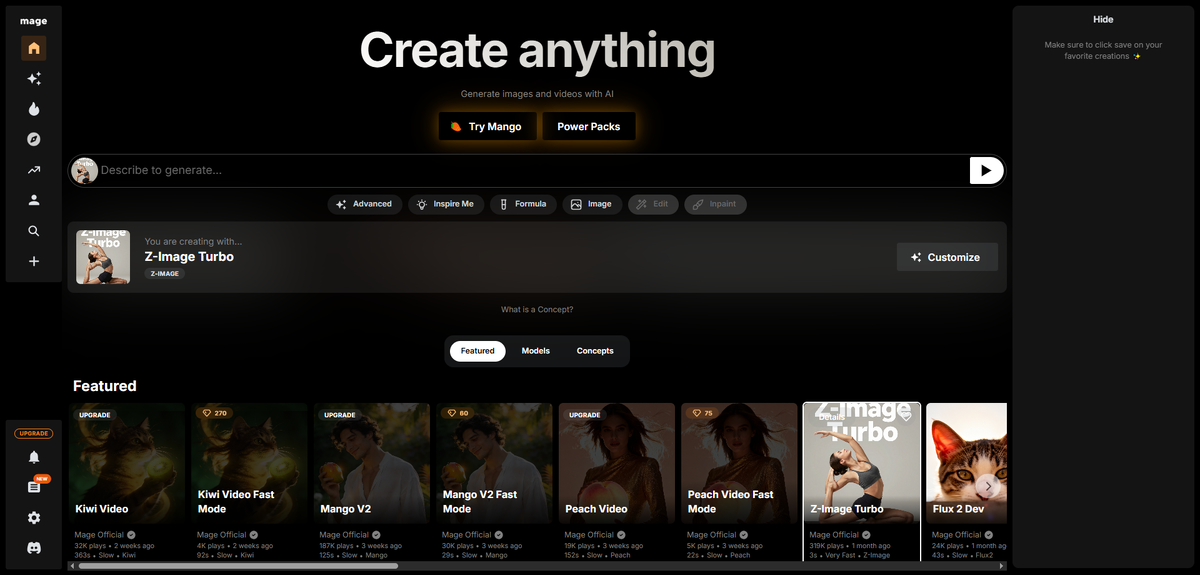Open the Peach Video card
The width and height of the screenshot is (1200, 575).
(617, 463)
